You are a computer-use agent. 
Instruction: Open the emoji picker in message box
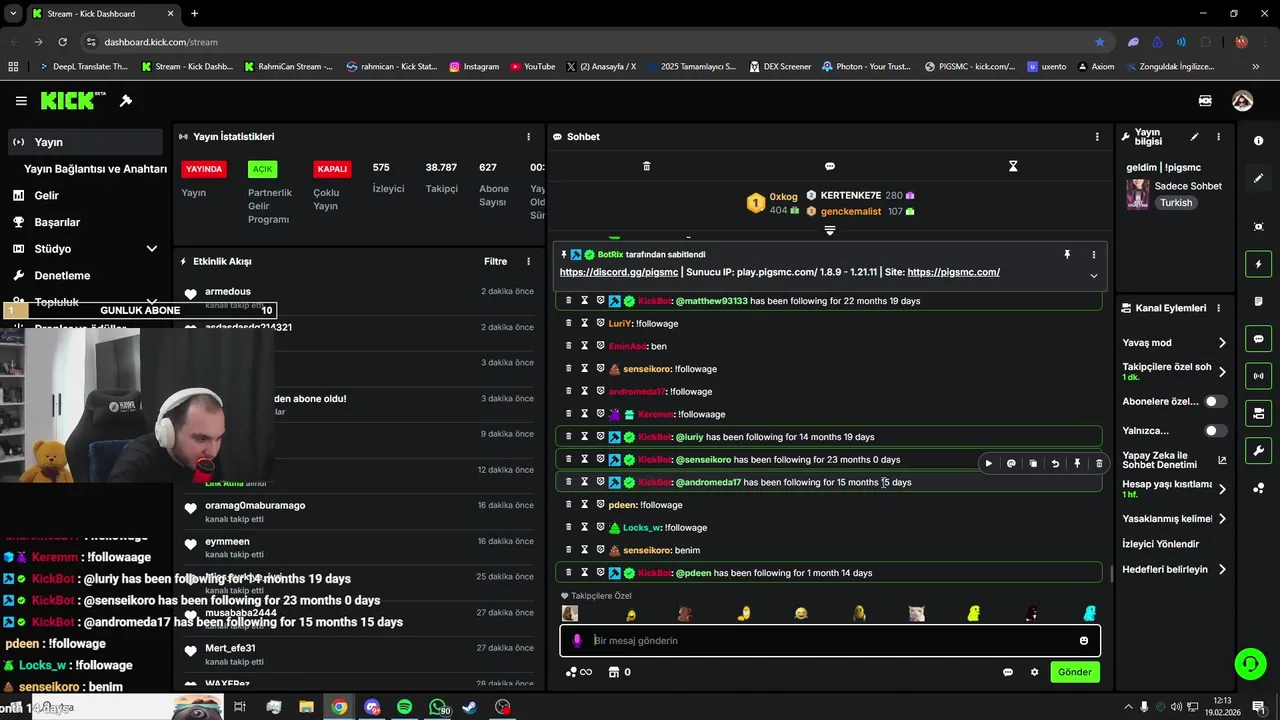pos(1084,641)
